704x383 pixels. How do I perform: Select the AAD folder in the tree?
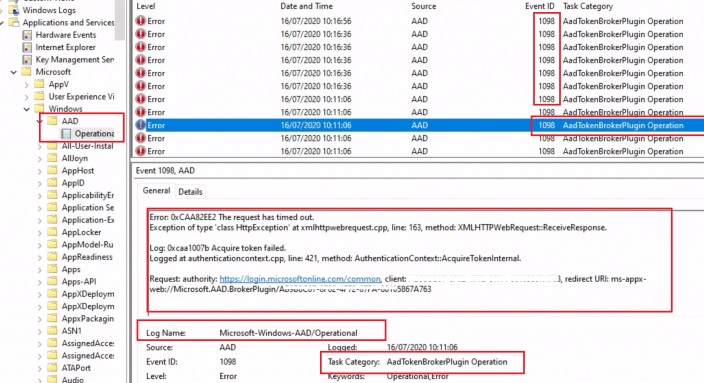coord(70,121)
